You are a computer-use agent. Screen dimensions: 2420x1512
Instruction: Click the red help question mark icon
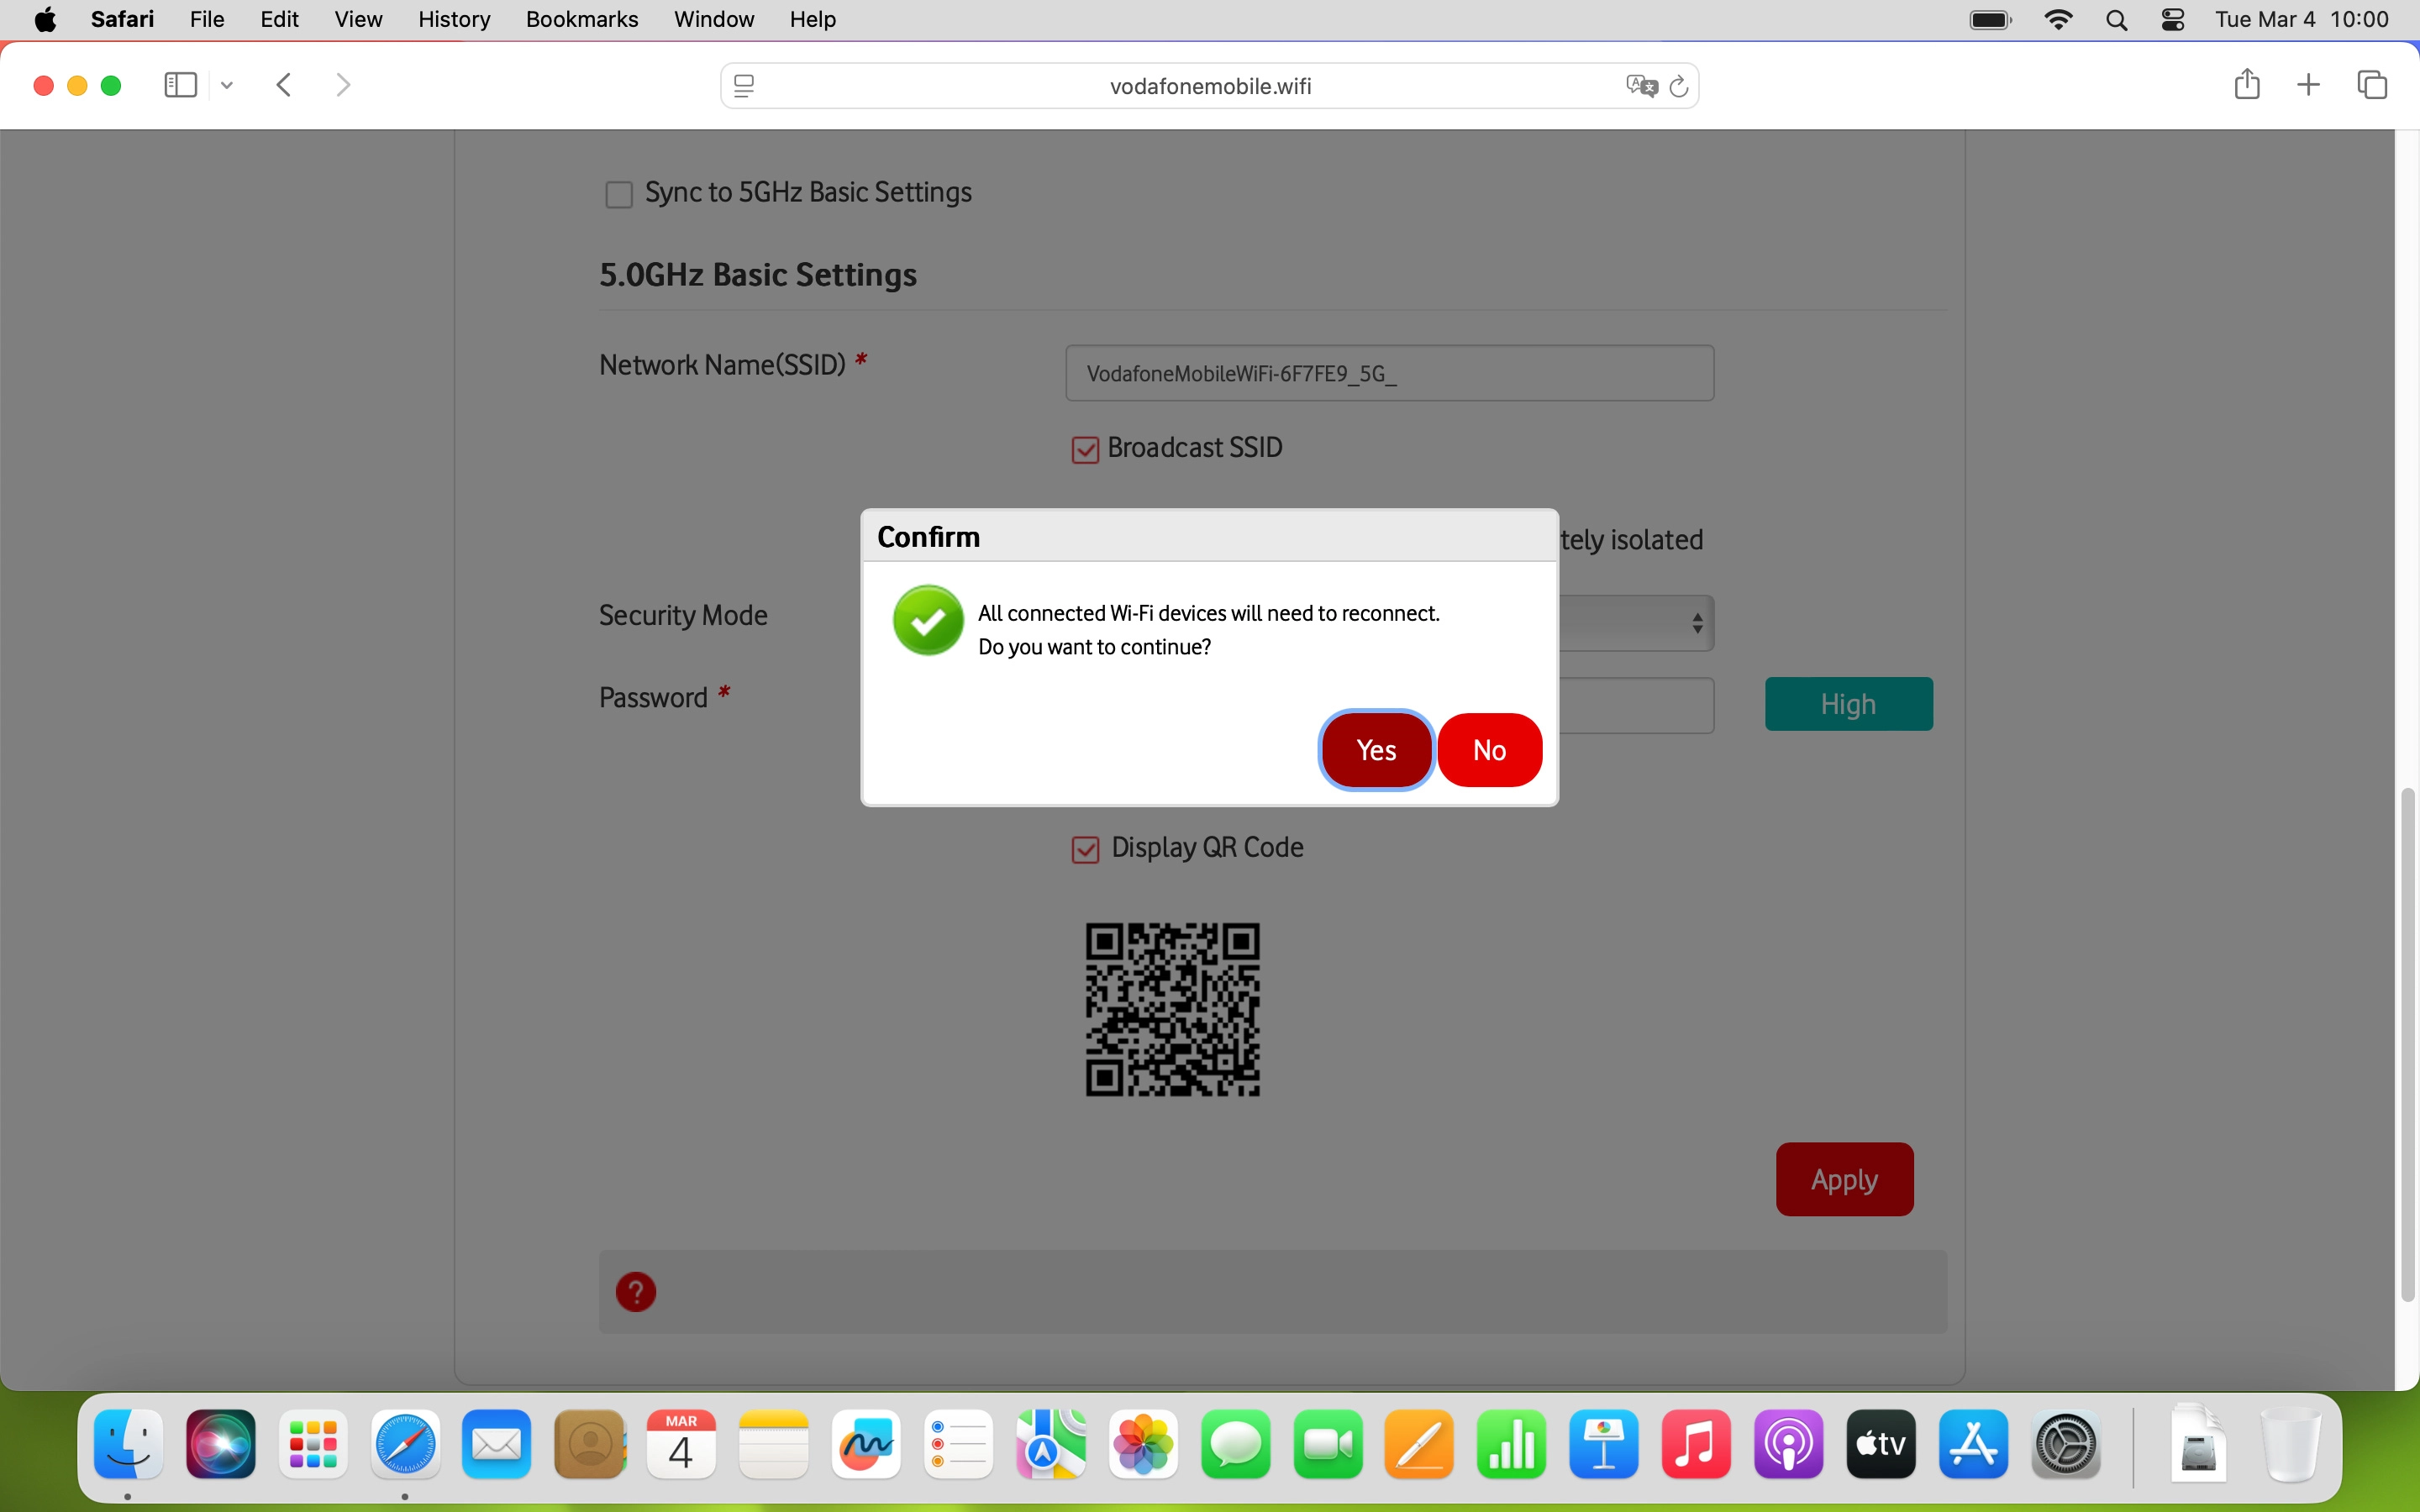[x=636, y=1291]
